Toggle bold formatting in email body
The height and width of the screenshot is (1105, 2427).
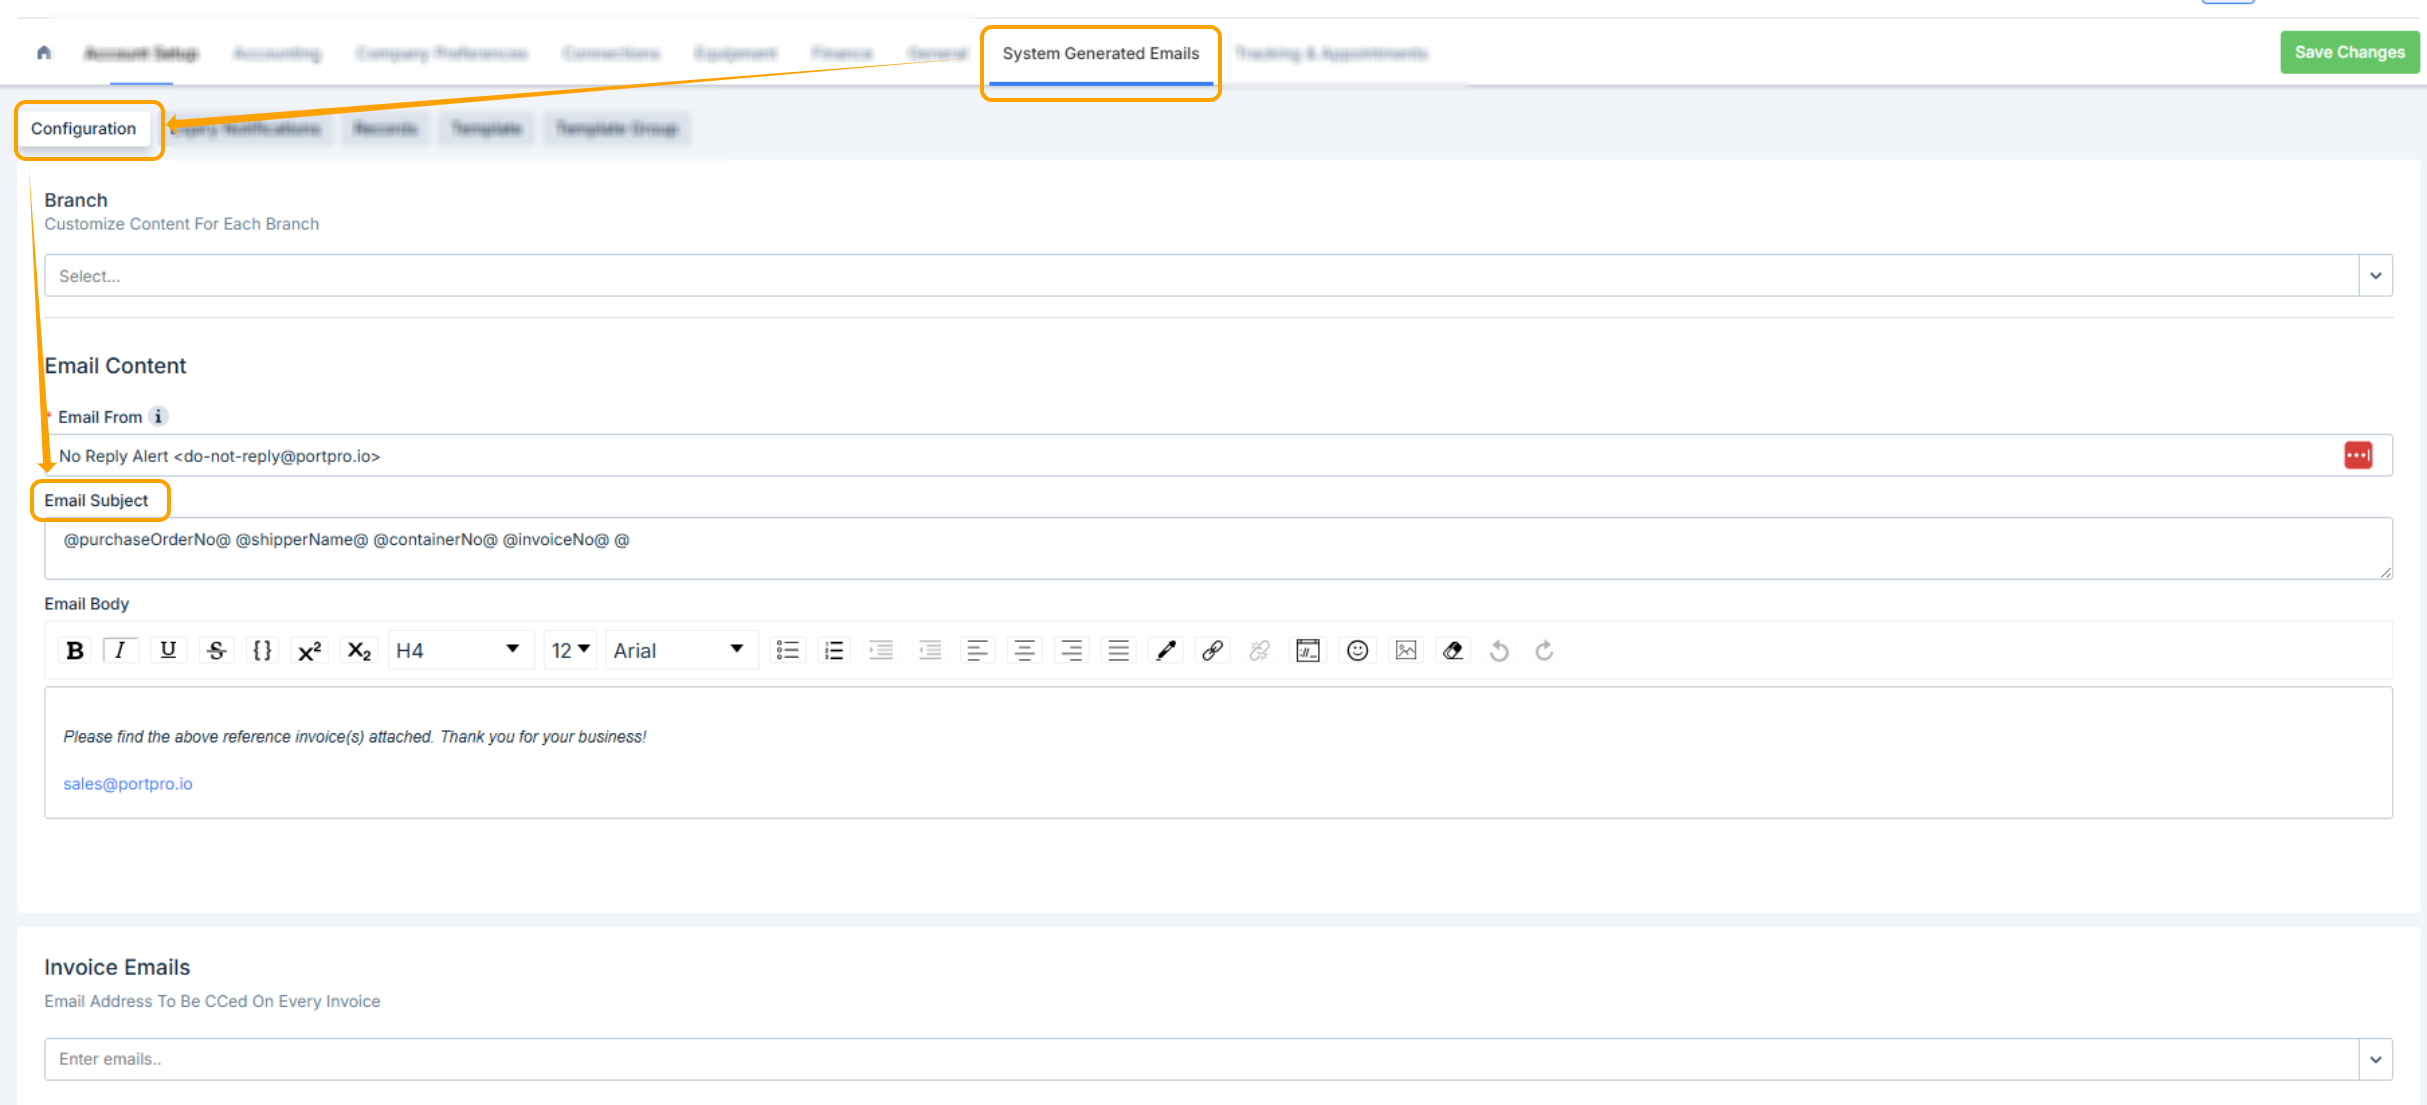pos(75,651)
